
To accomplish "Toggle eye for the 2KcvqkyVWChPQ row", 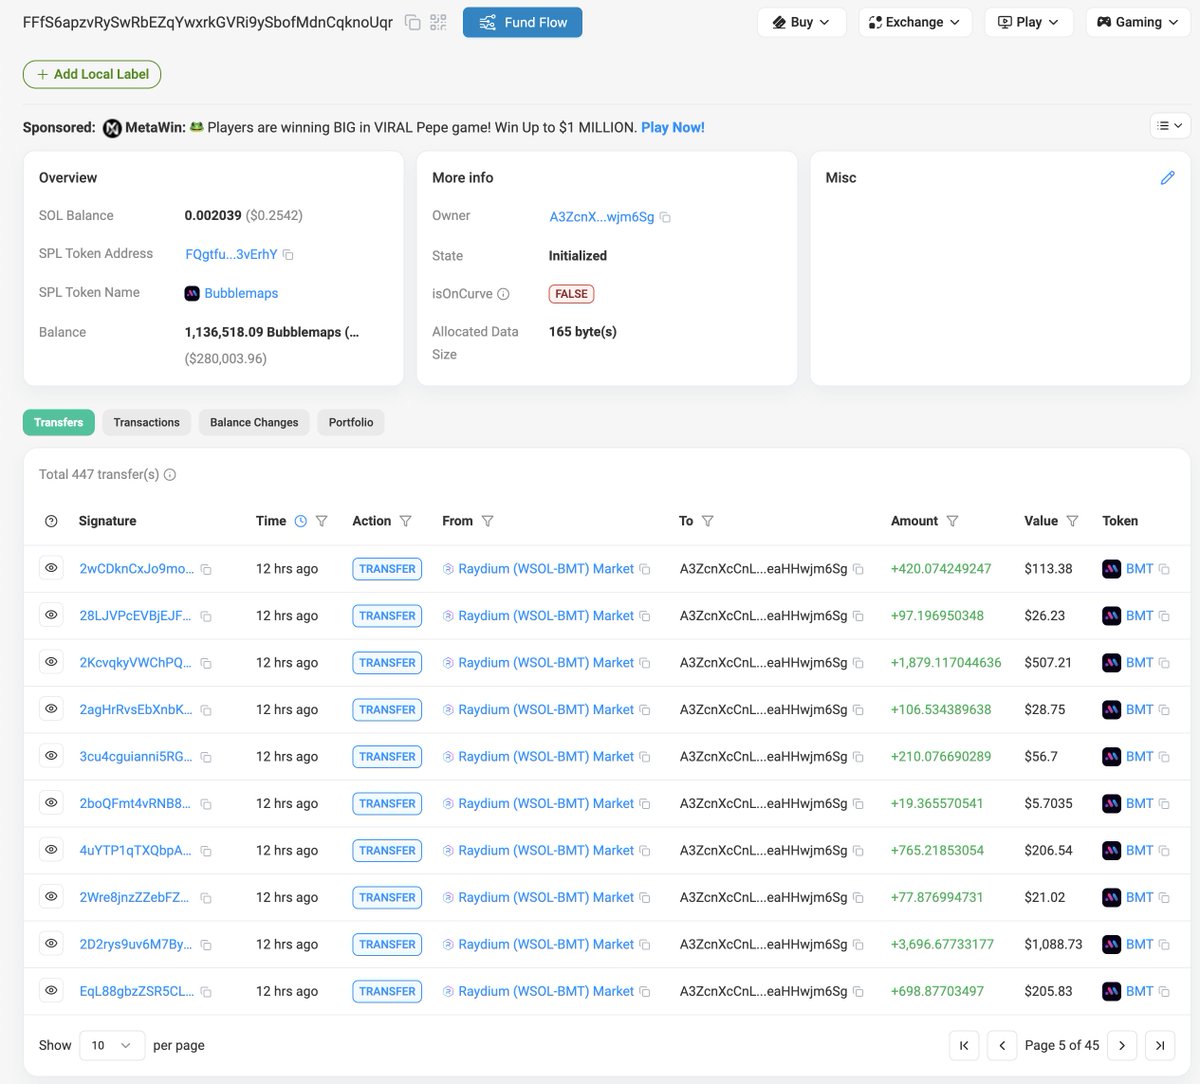I will (51, 662).
